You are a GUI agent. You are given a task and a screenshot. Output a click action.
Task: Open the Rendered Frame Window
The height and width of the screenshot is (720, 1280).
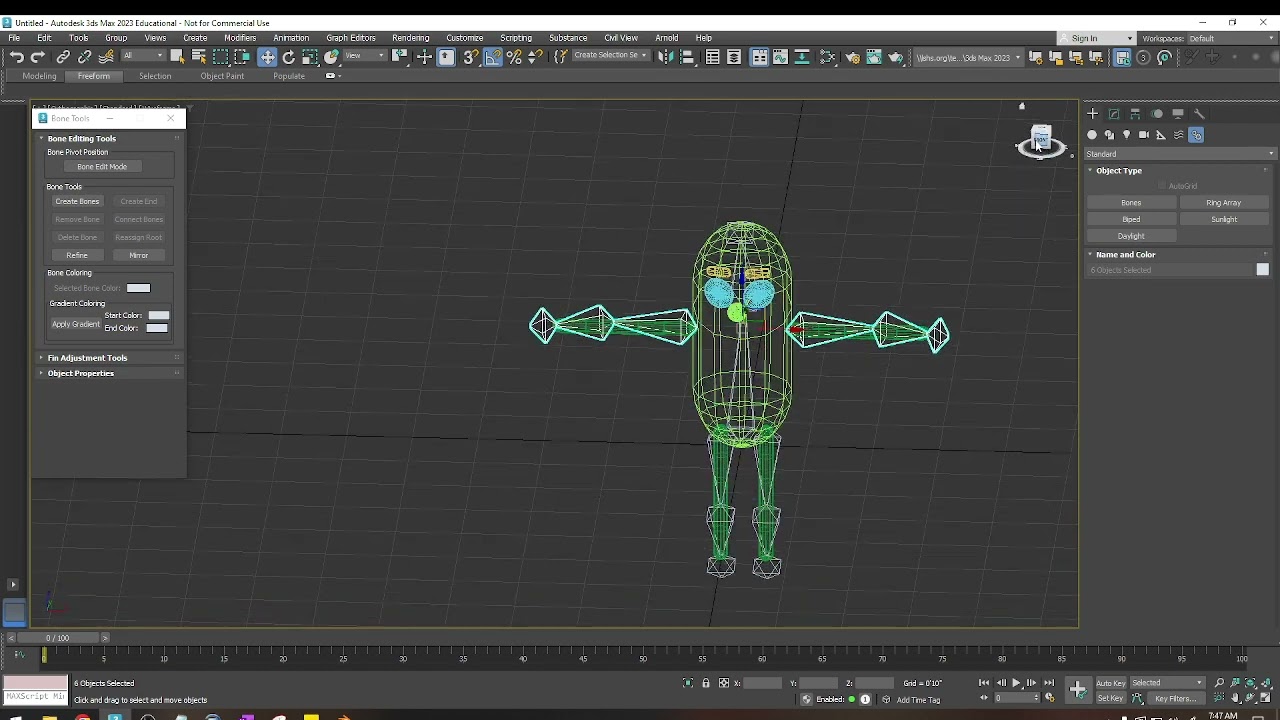[874, 57]
